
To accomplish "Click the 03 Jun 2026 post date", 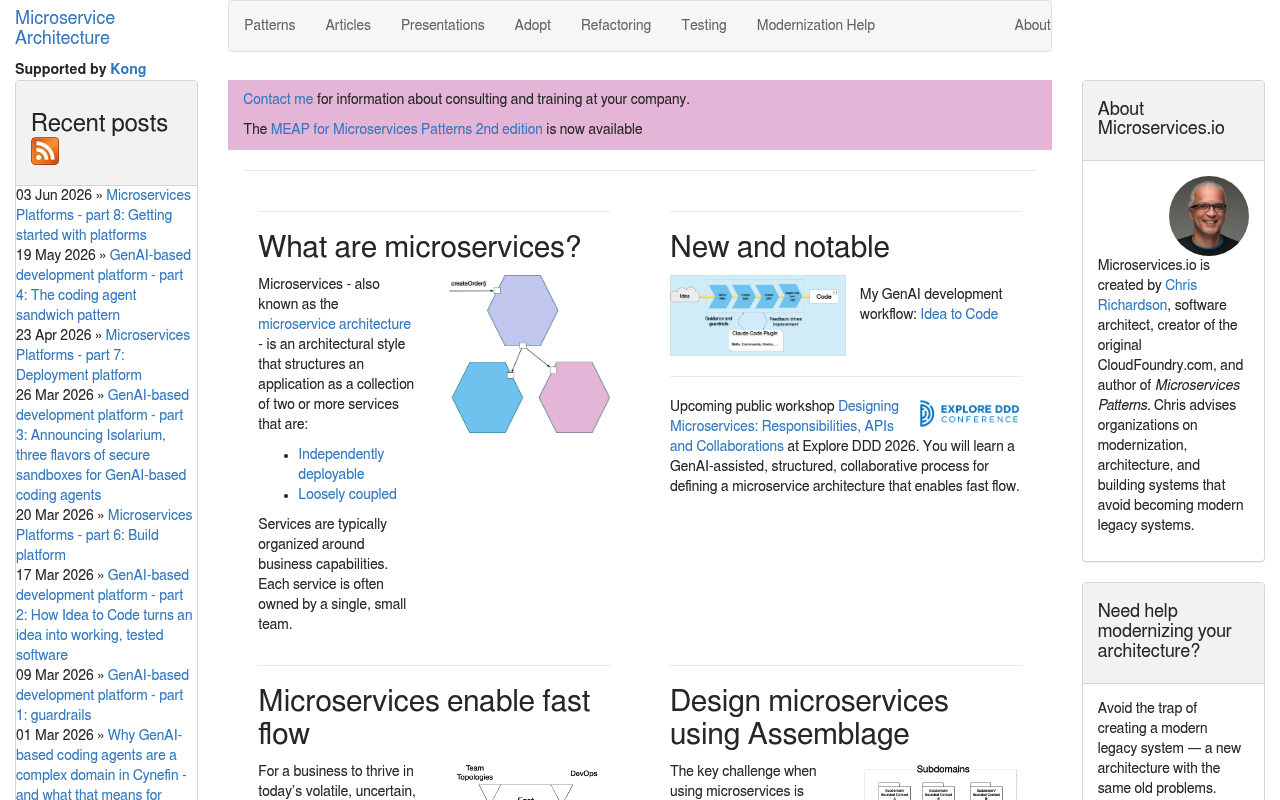I will (54, 195).
